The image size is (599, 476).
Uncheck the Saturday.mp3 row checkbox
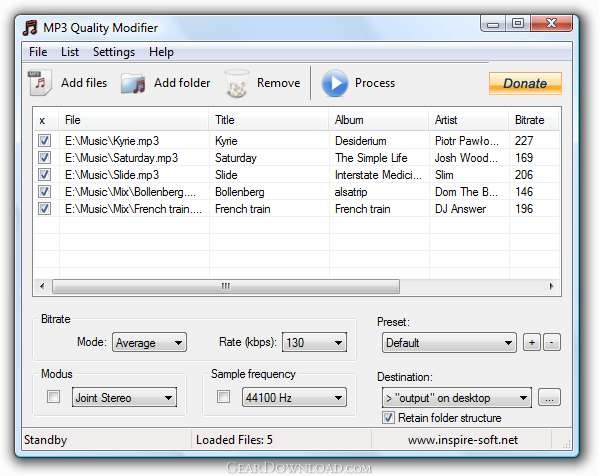(x=44, y=157)
